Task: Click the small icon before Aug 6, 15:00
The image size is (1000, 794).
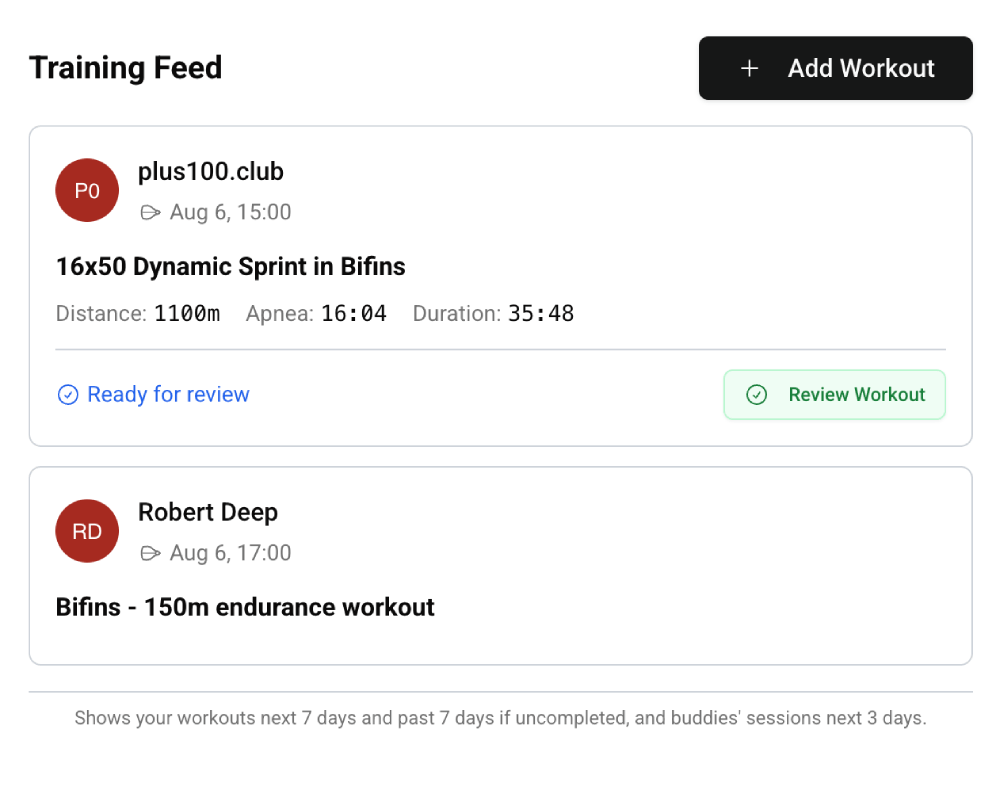Action: 150,212
